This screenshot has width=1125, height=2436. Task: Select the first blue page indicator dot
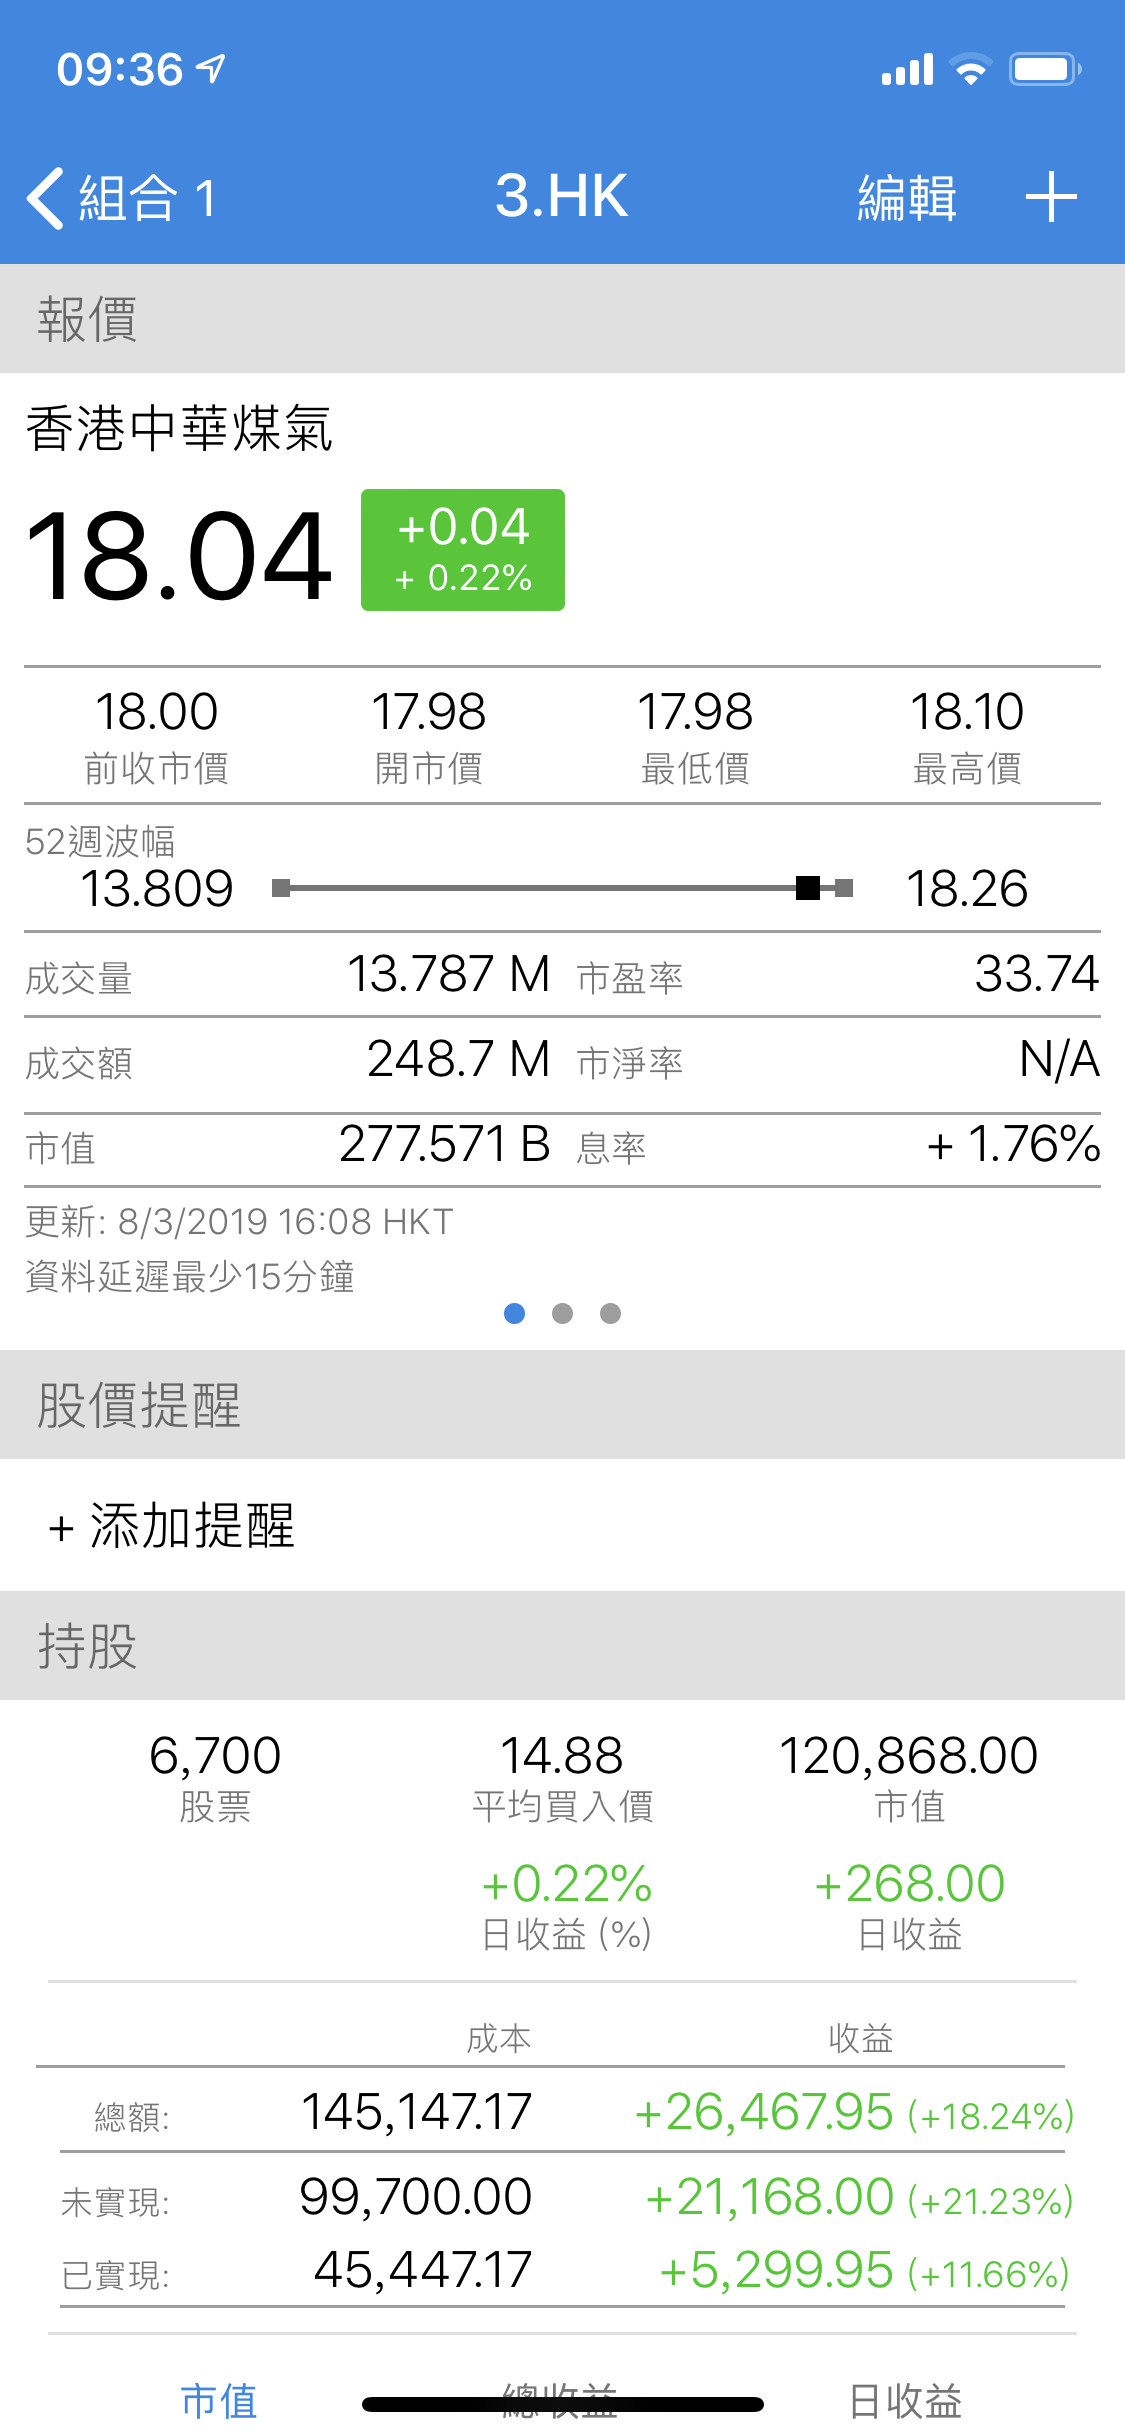[515, 1313]
